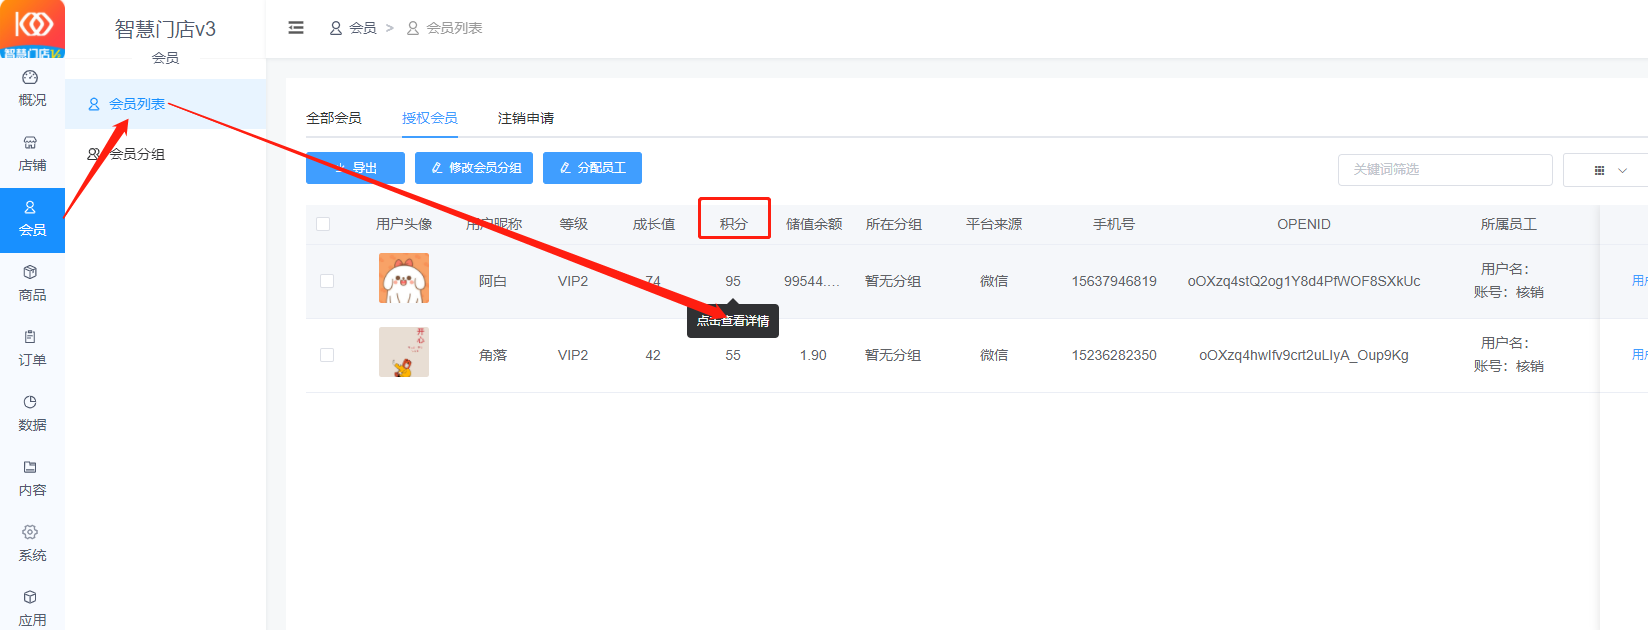The image size is (1648, 630).
Task: Click points value 95 for 阿白
Action: coord(733,281)
